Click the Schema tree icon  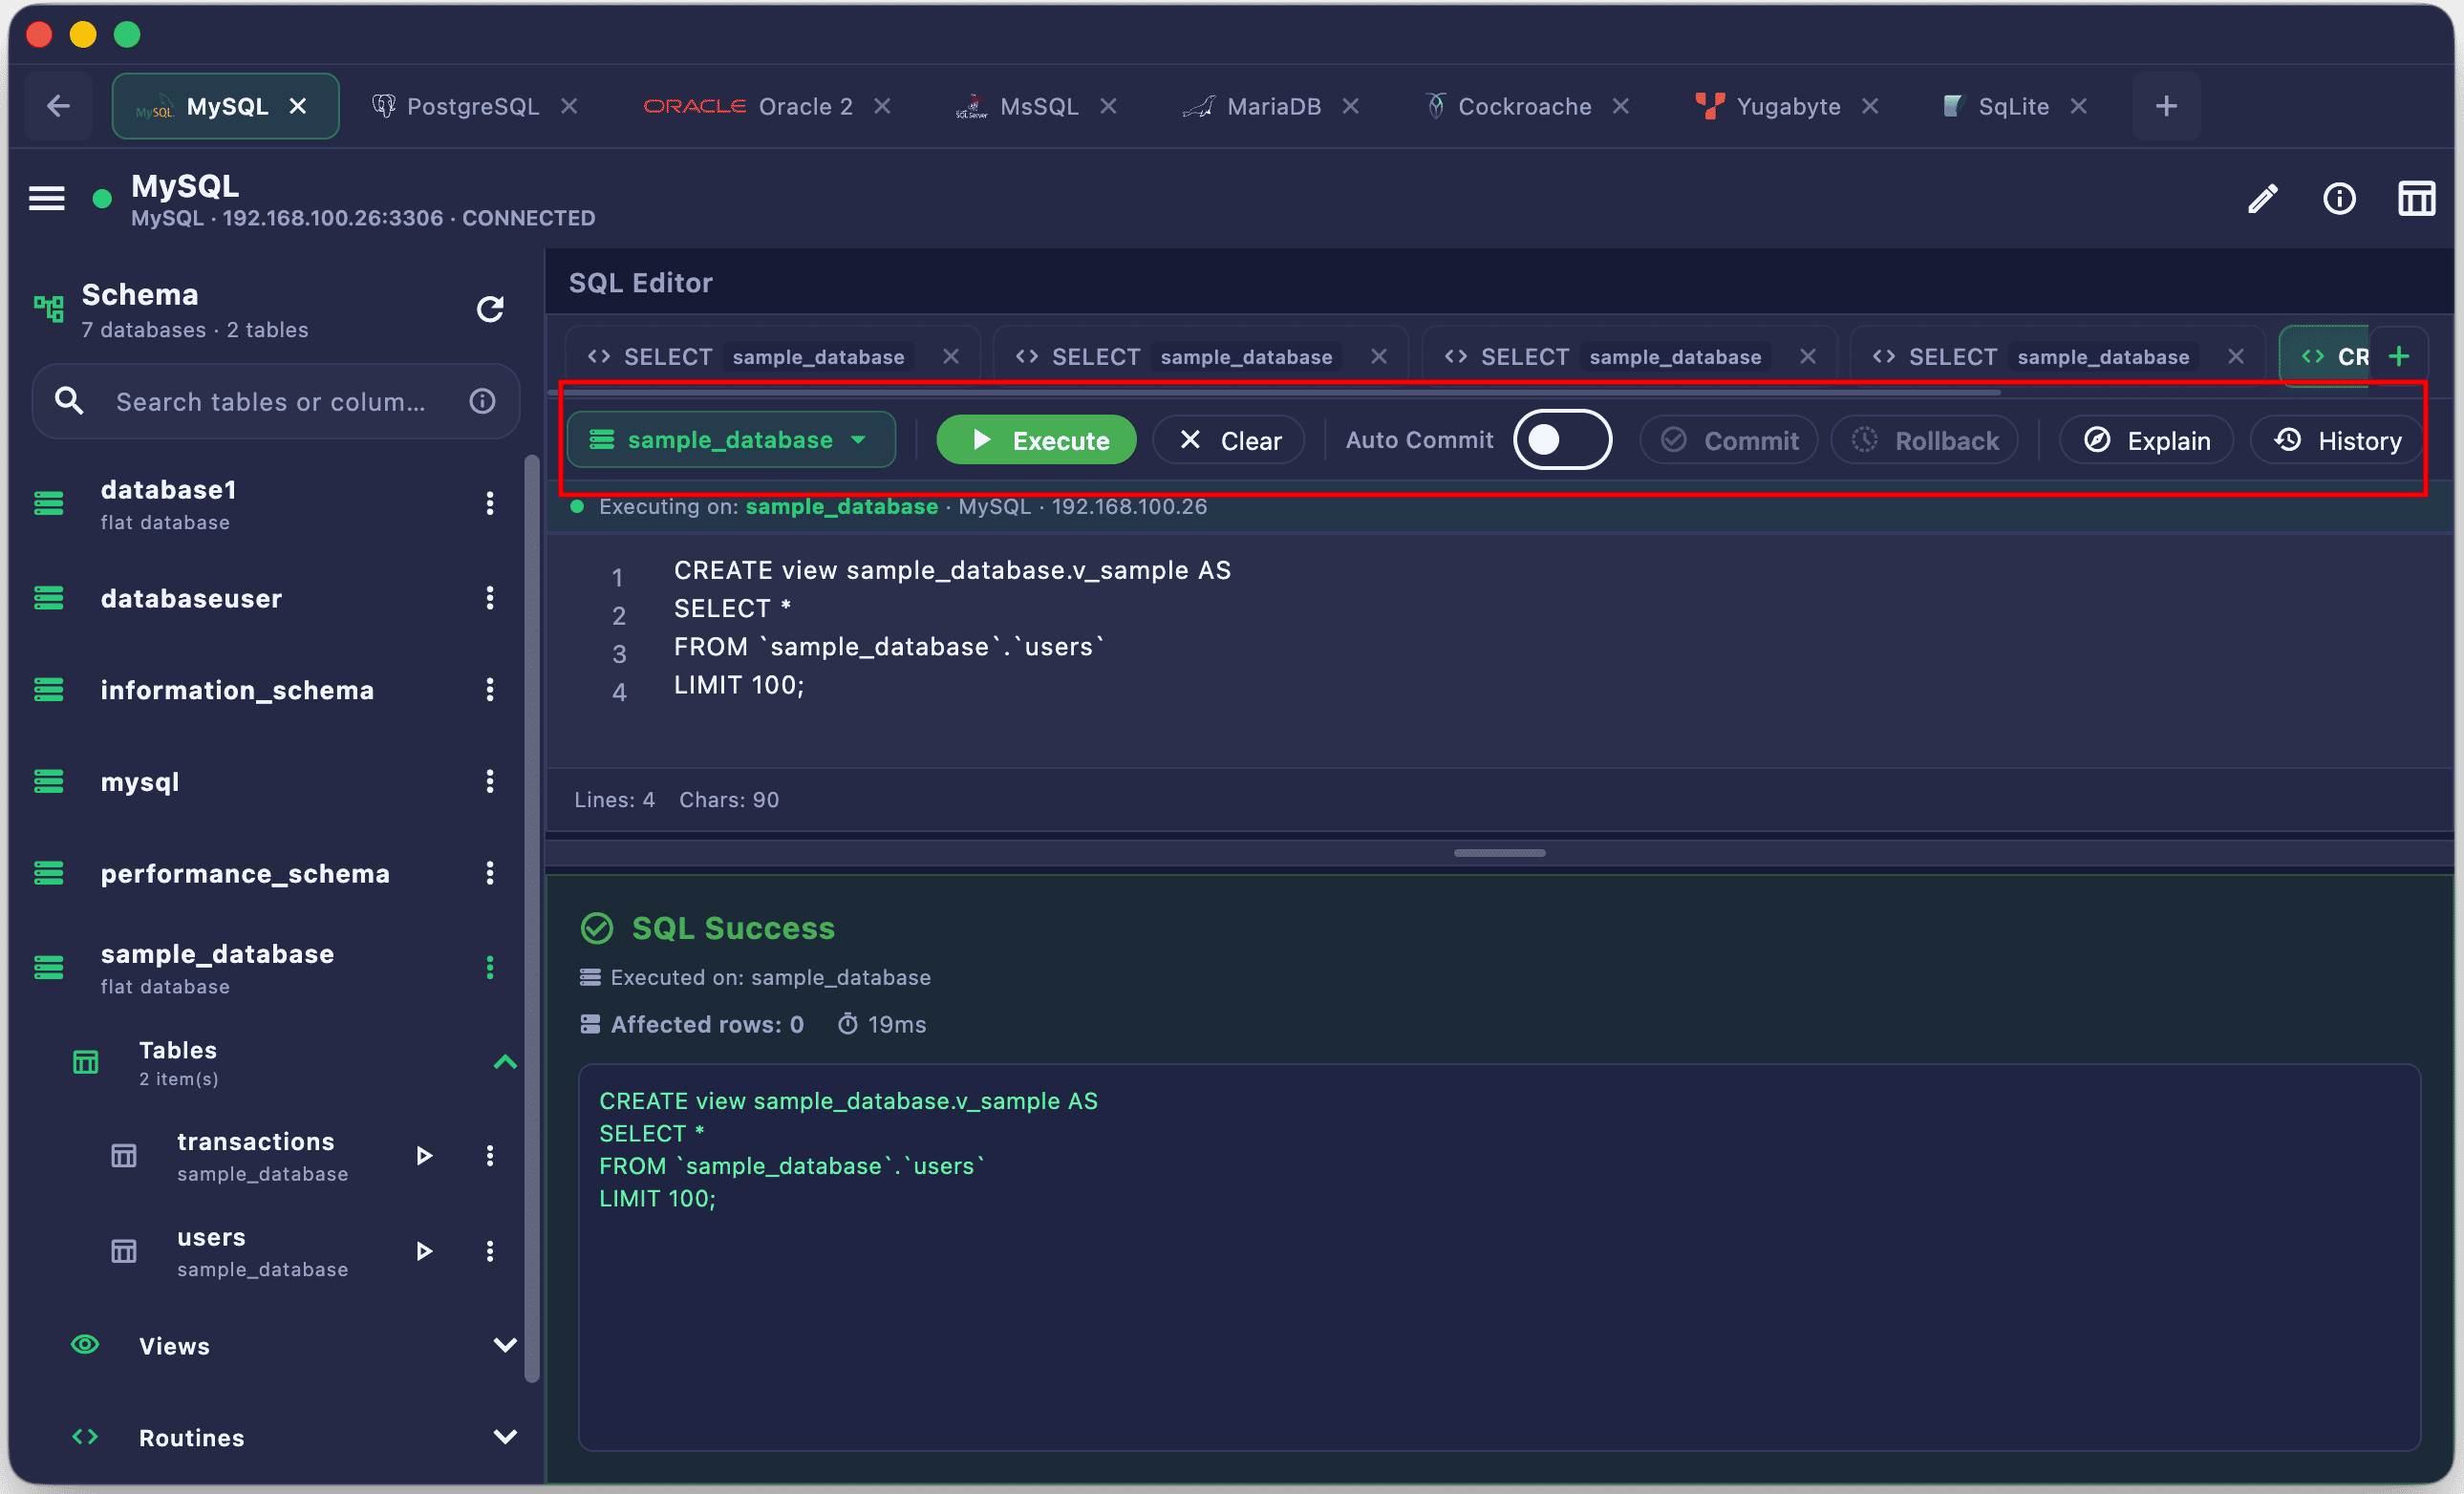tap(48, 308)
